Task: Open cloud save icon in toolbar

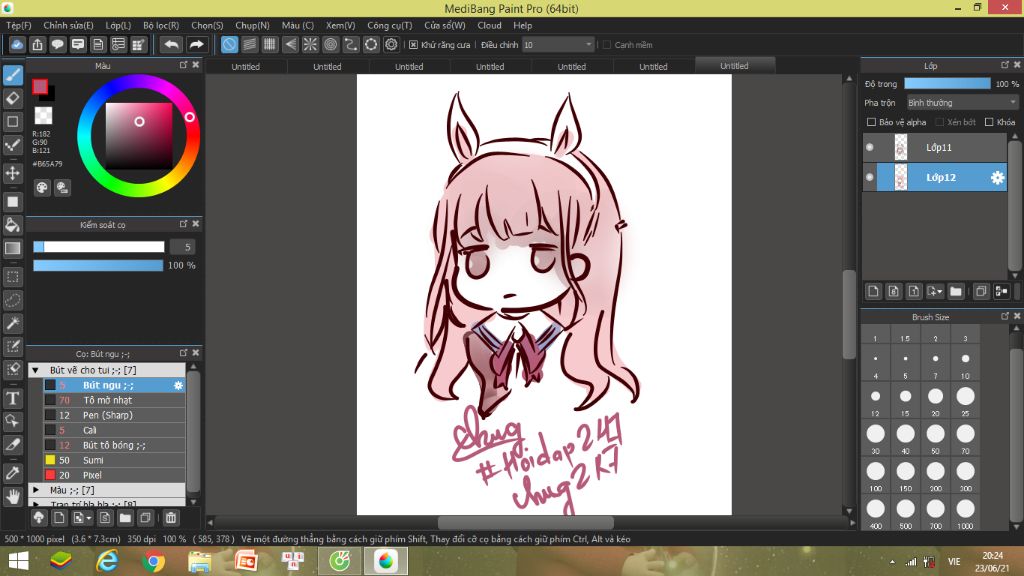Action: [x=17, y=44]
